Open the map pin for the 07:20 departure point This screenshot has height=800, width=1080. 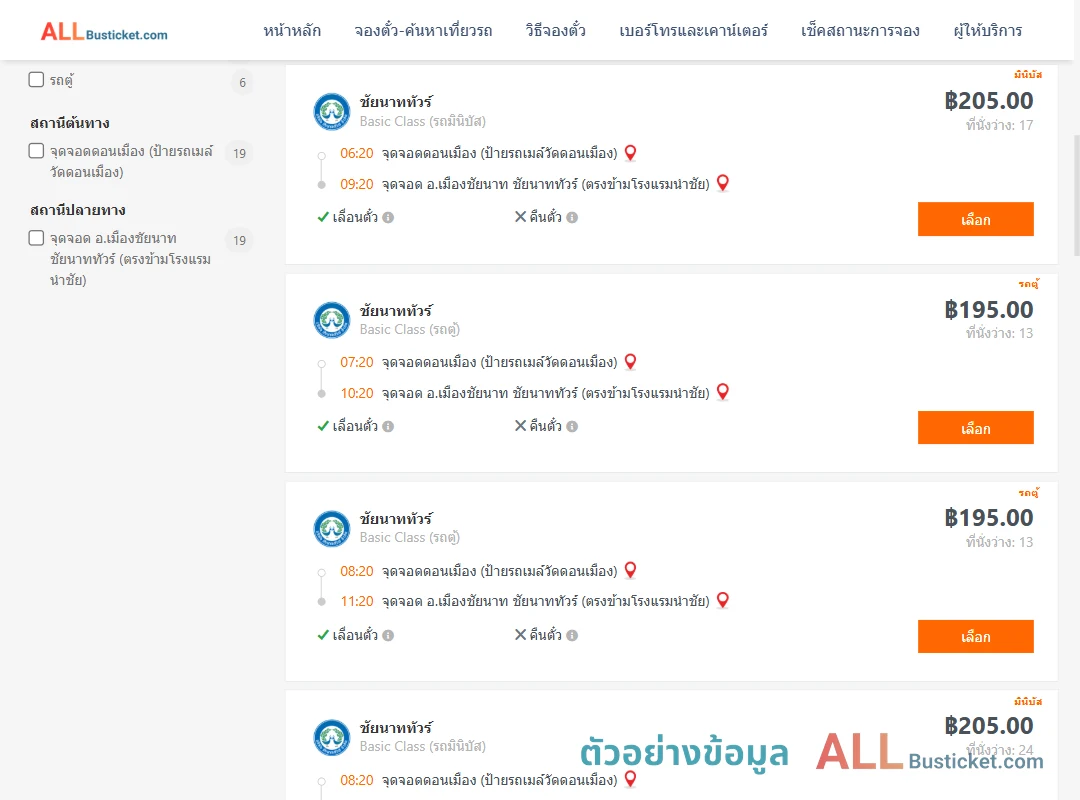630,362
